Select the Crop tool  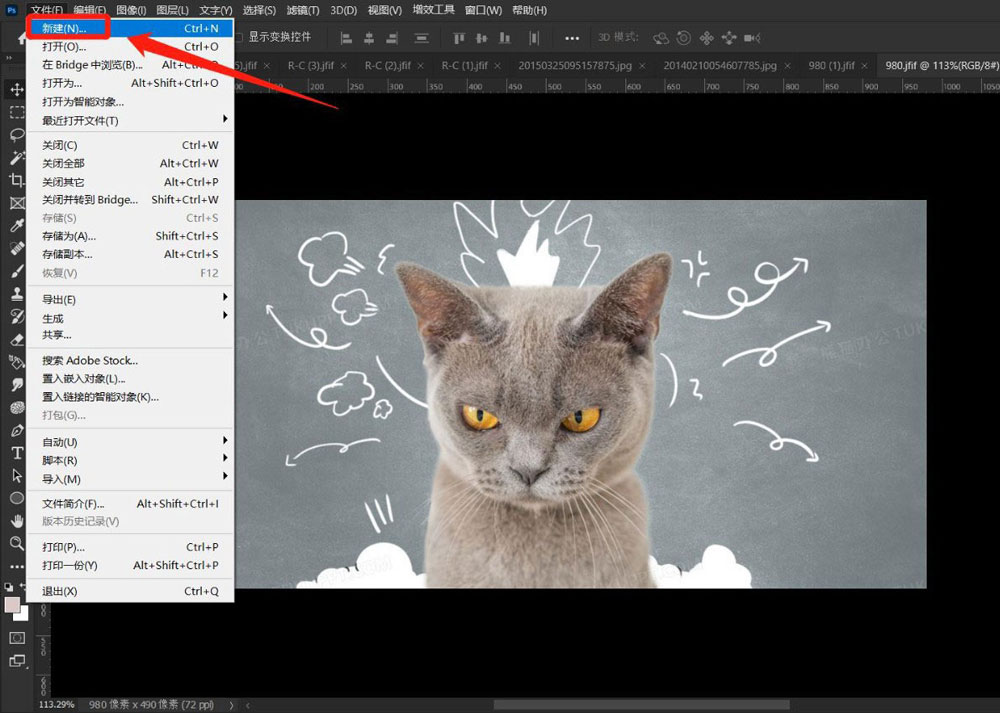17,180
